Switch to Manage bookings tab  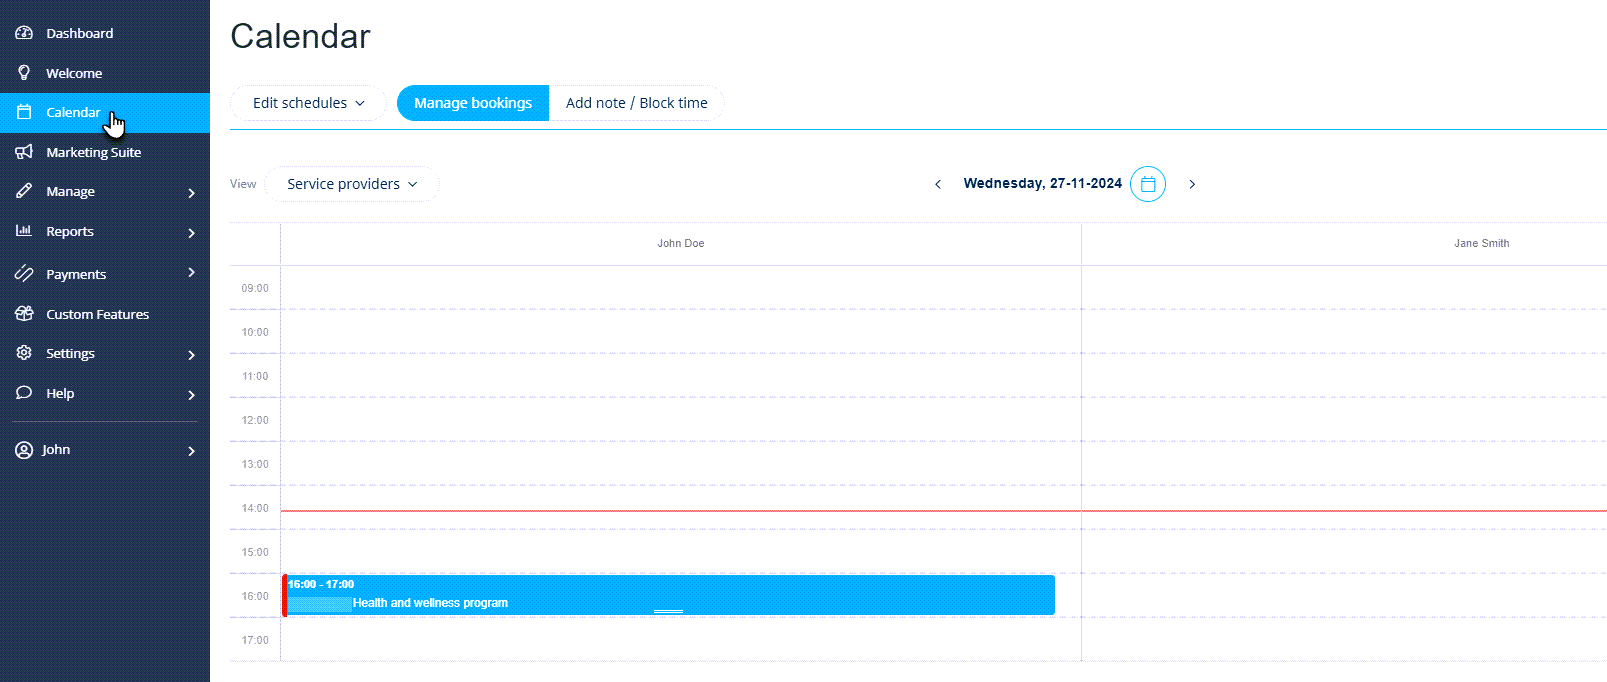(473, 103)
